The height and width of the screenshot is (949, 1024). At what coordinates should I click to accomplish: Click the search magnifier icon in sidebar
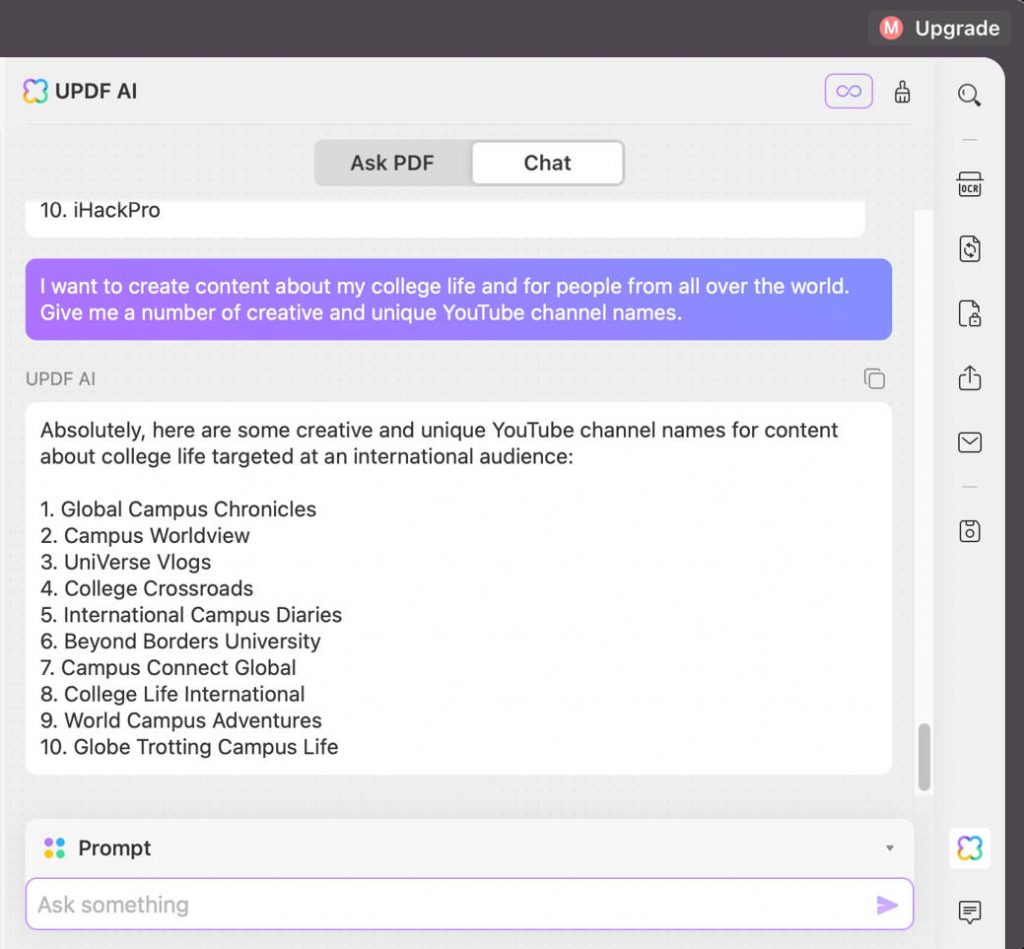969,95
